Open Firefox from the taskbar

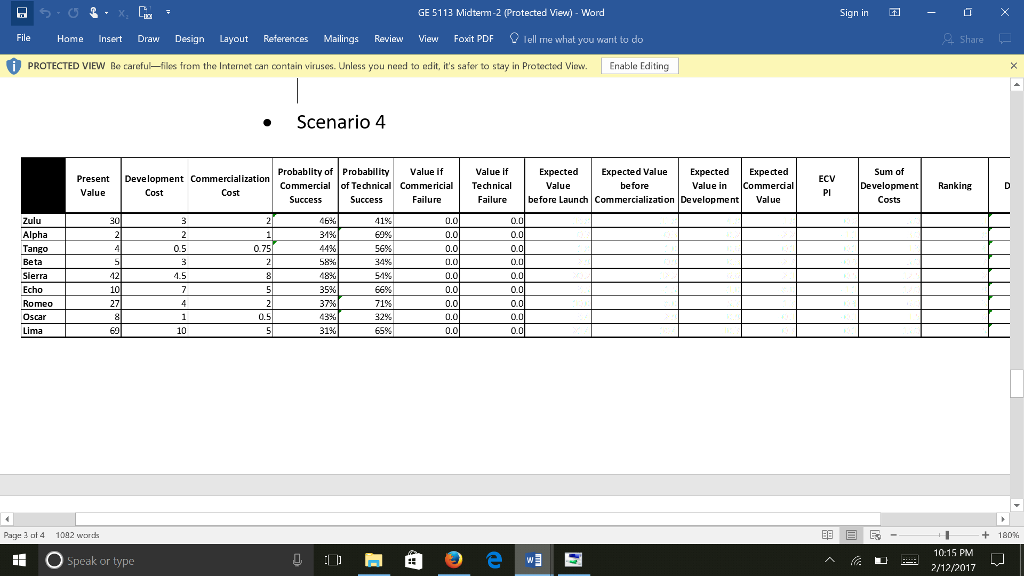453,560
